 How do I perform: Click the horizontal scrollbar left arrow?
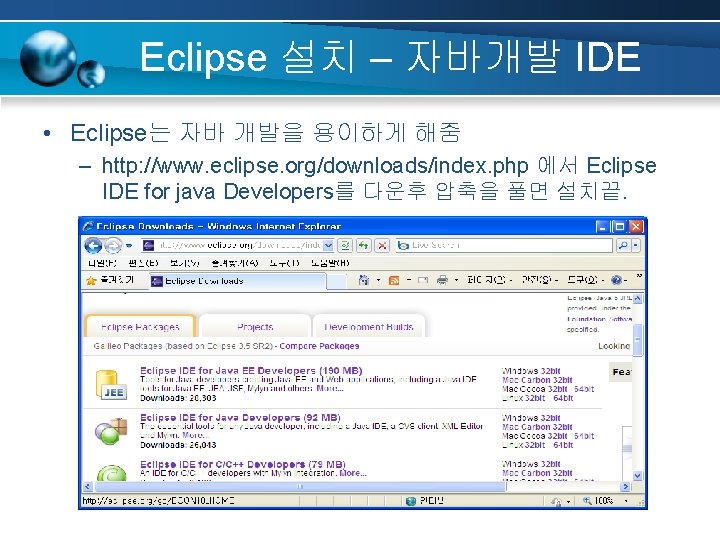tap(88, 486)
